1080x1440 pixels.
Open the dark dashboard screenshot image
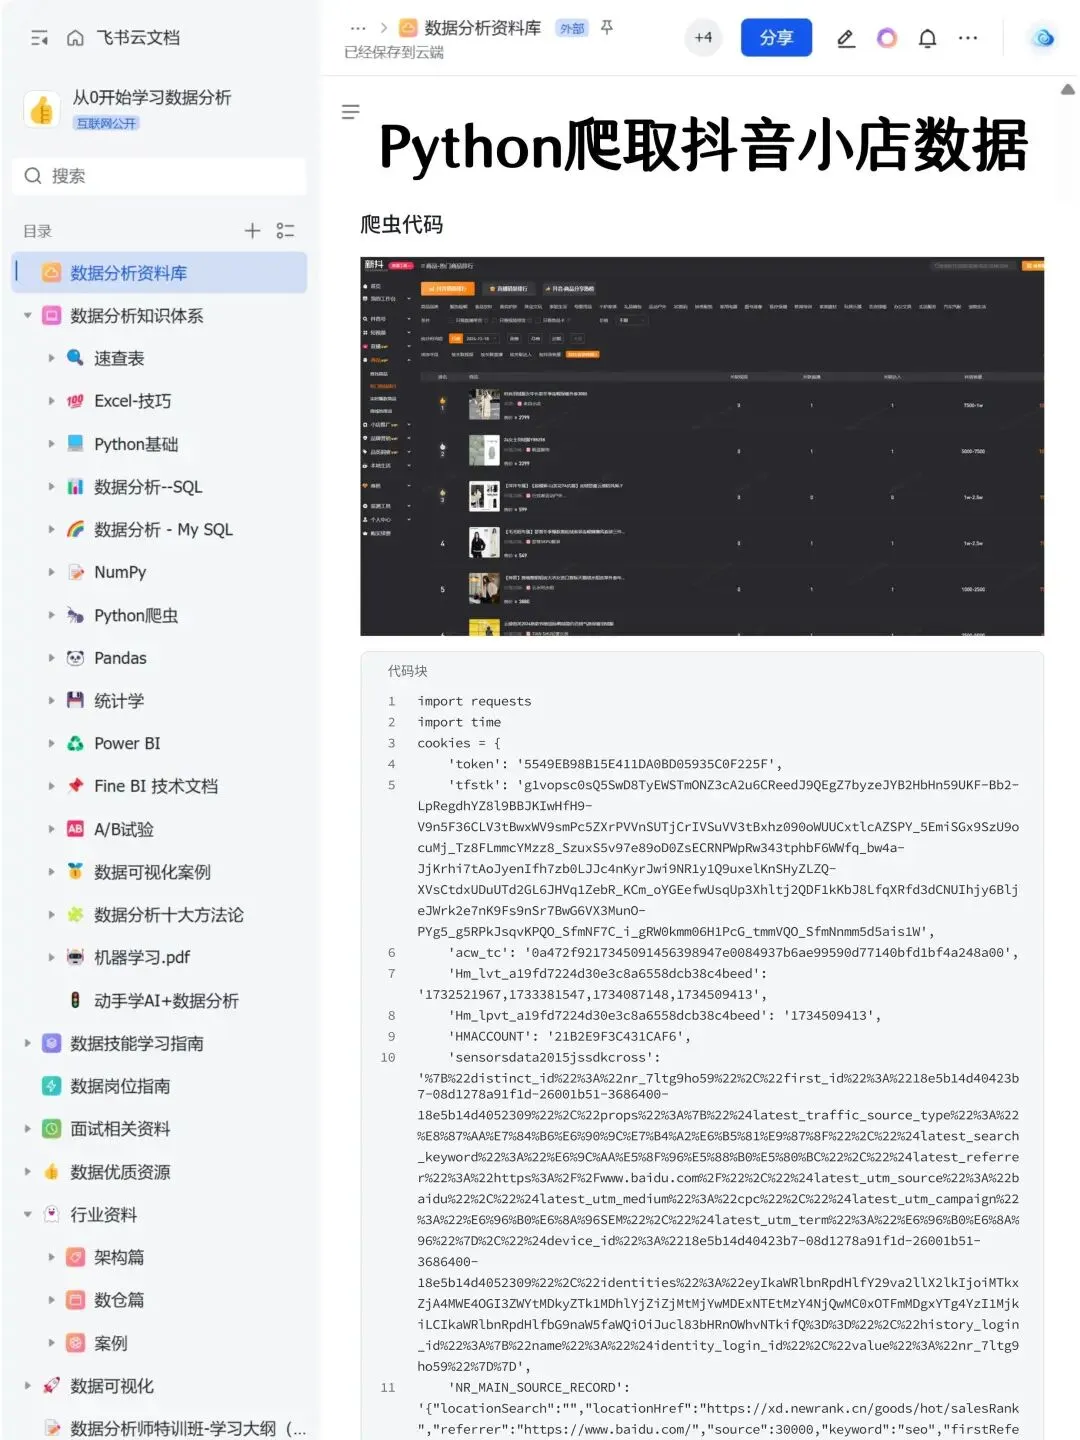pos(702,446)
